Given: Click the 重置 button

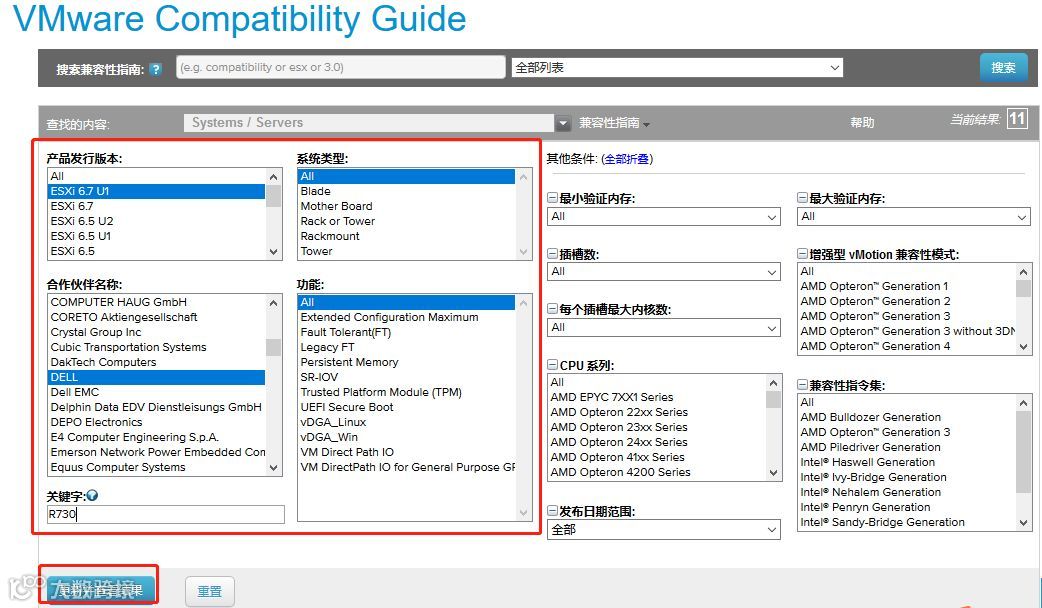Looking at the screenshot, I should (209, 591).
